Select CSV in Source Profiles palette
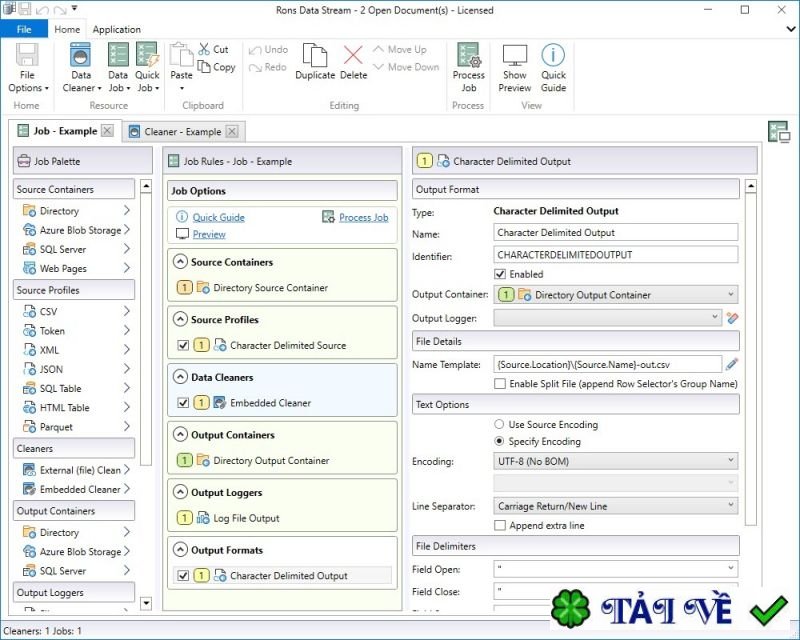This screenshot has width=800, height=640. point(49,312)
